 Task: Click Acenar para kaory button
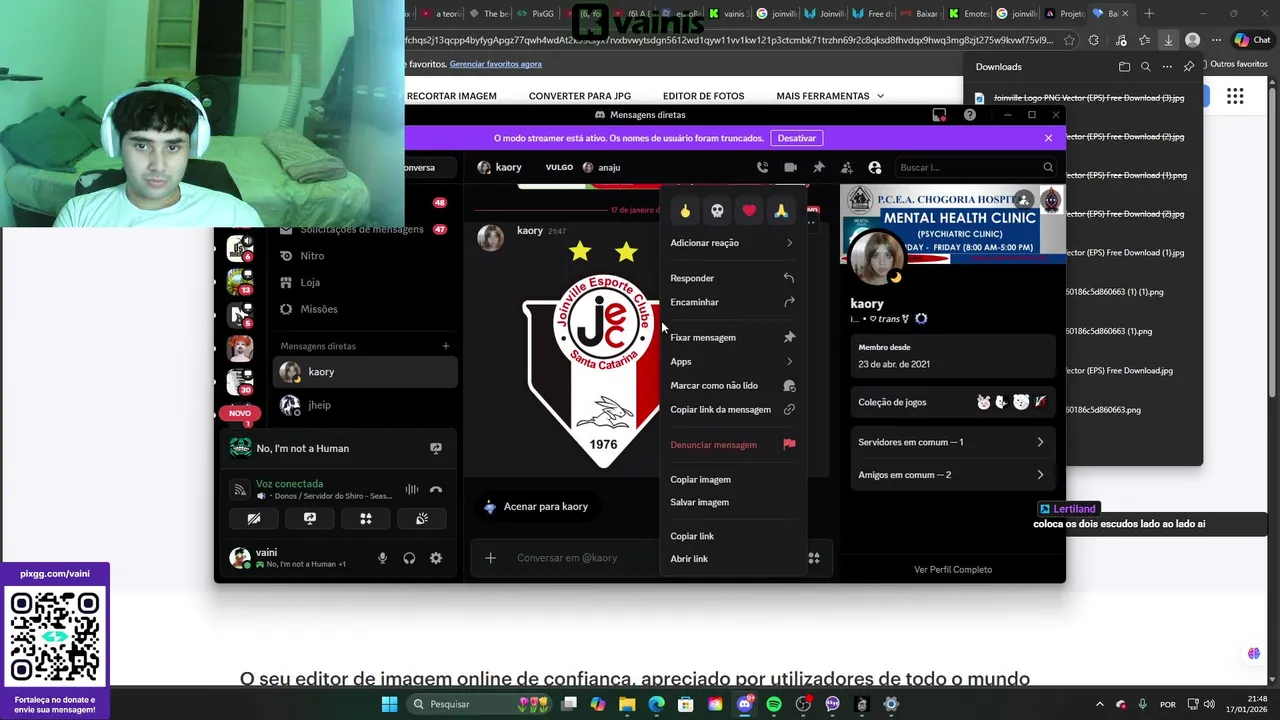tap(536, 506)
